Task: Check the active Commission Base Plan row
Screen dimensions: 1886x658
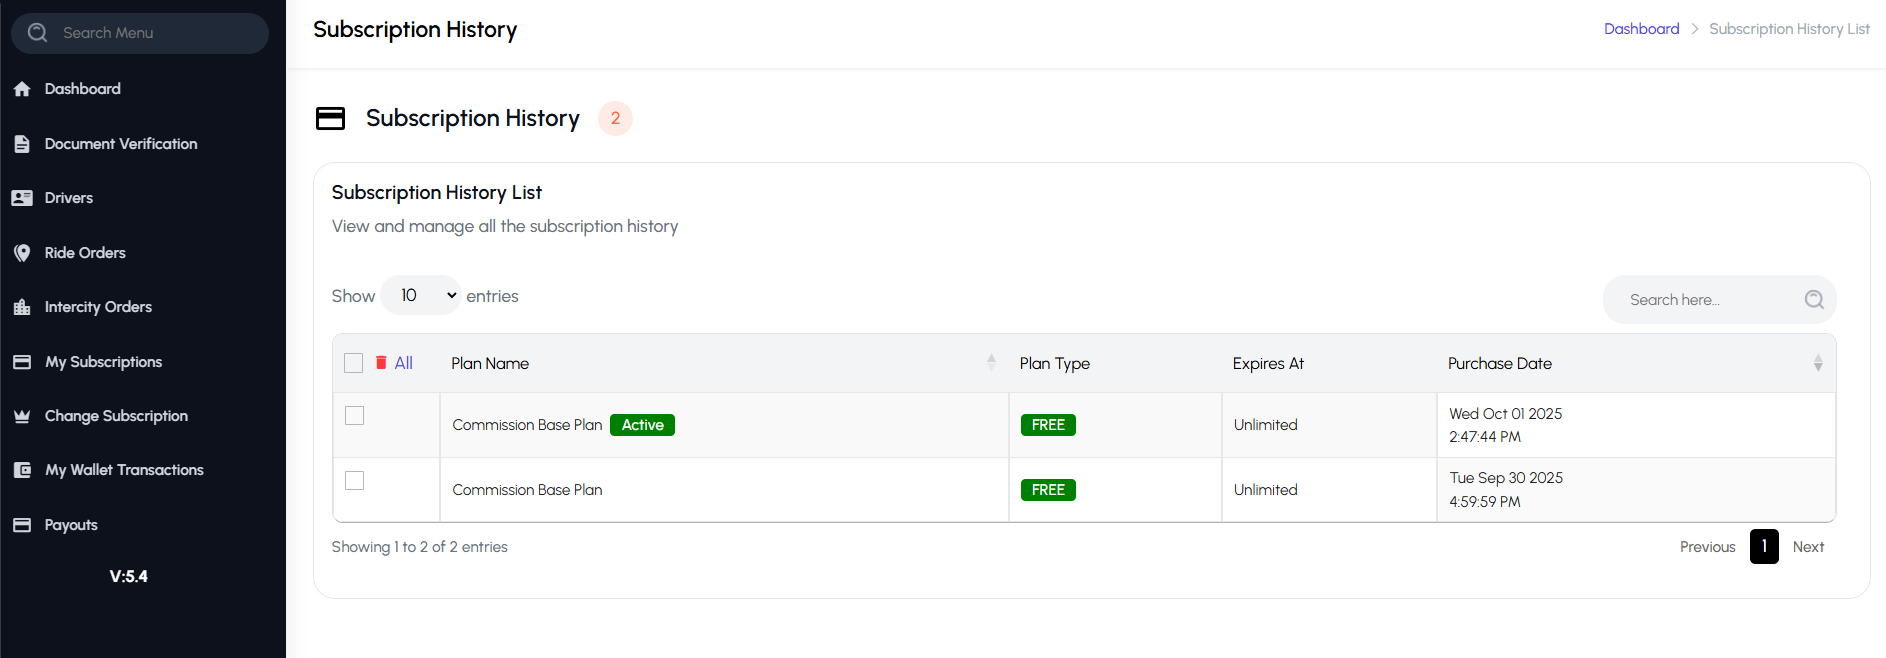Action: 354,416
